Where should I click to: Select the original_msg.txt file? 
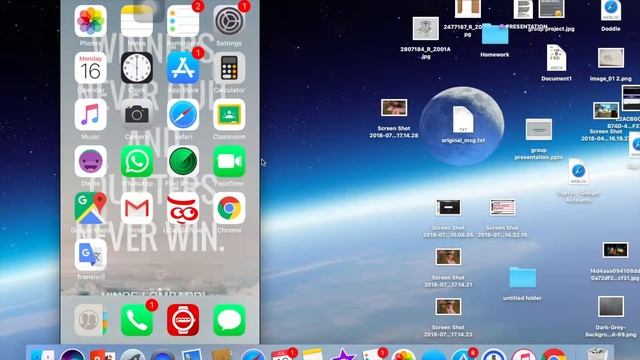coord(463,119)
